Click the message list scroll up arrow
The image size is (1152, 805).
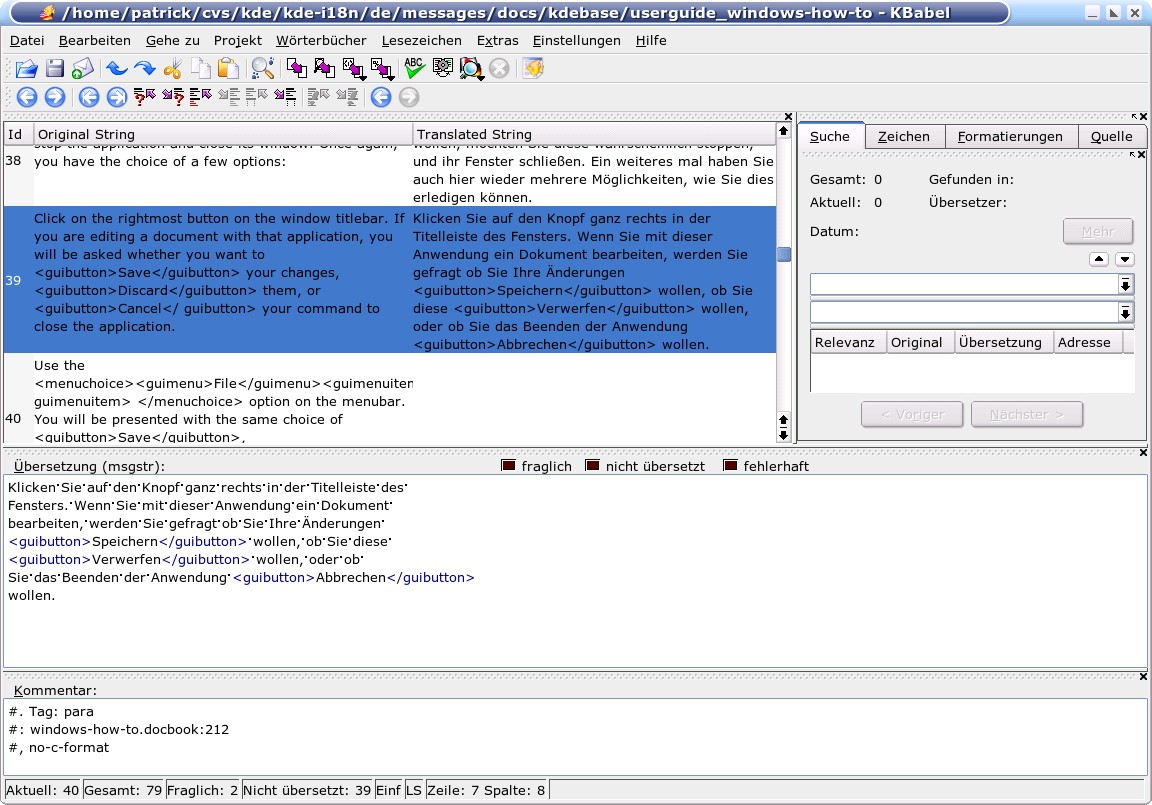(x=784, y=131)
